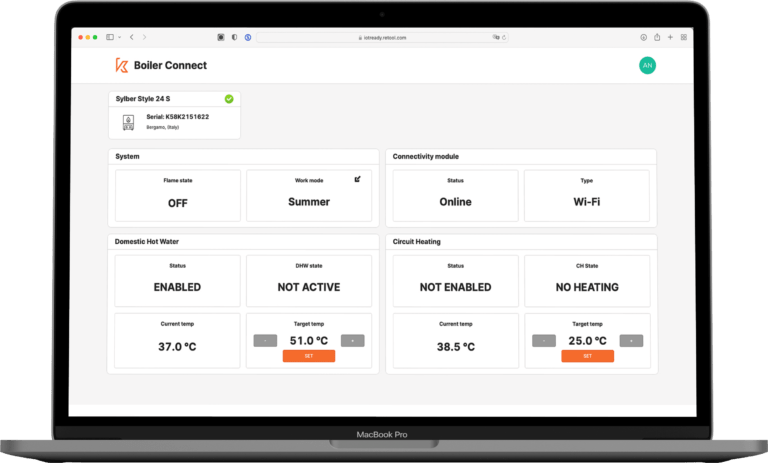
Task: Select the Sylber Style 24 S card title
Action: [143, 98]
